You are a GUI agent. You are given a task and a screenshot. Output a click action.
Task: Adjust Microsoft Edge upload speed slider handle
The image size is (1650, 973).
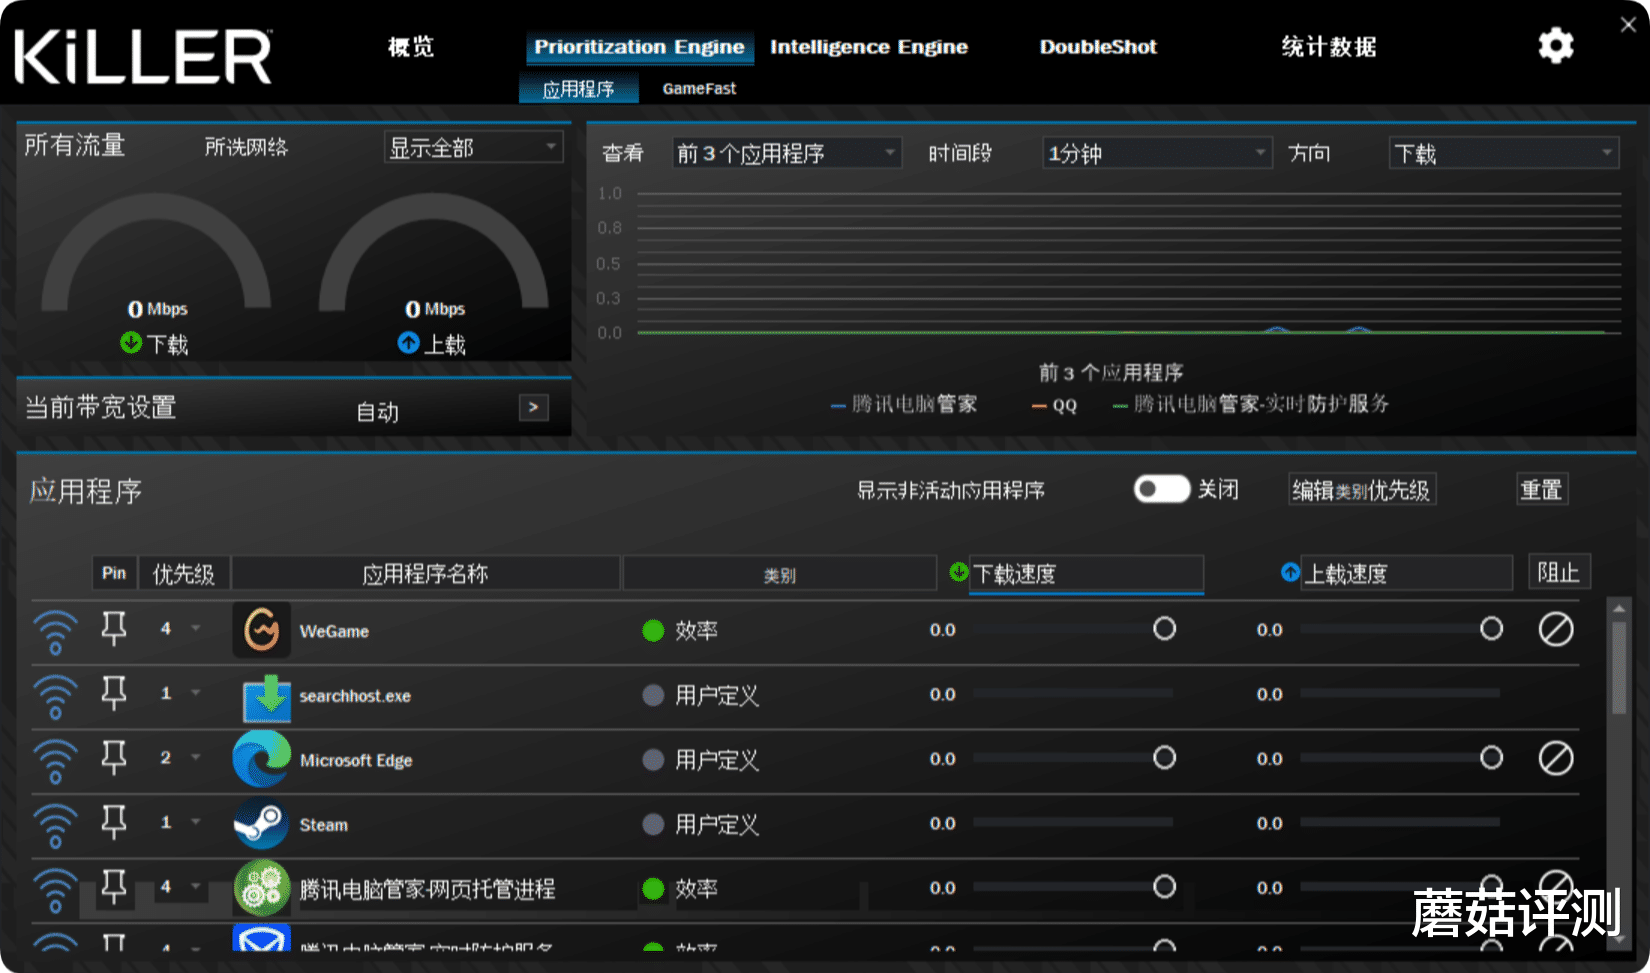click(x=1491, y=757)
